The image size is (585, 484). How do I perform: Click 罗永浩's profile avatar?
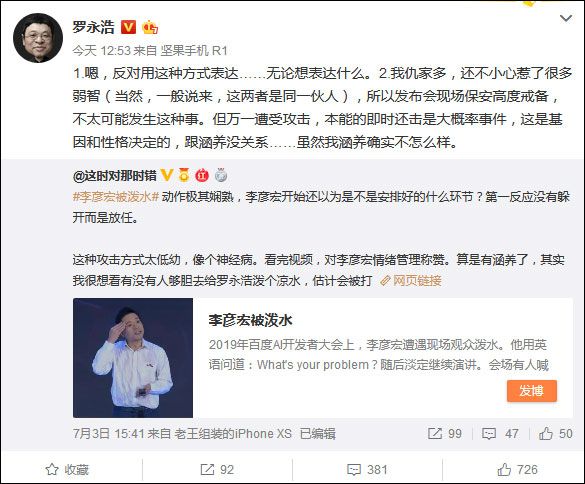(38, 38)
